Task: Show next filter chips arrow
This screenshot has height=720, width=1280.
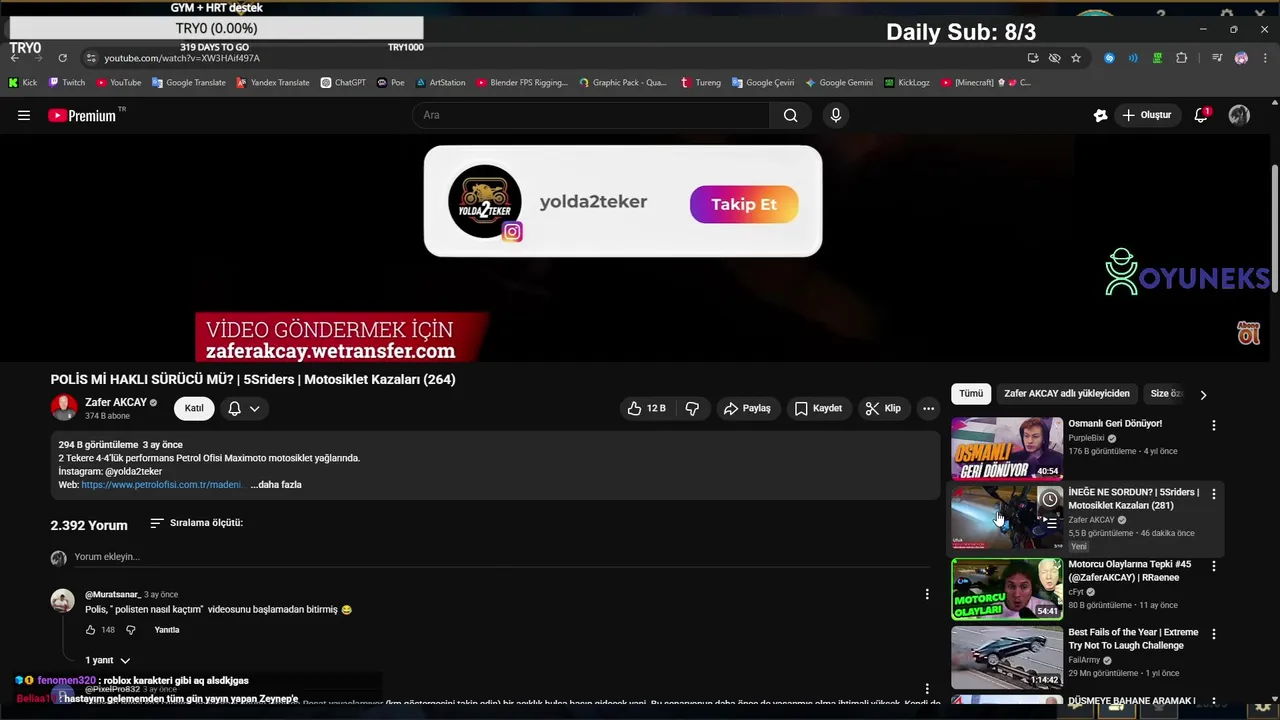Action: (x=1203, y=395)
